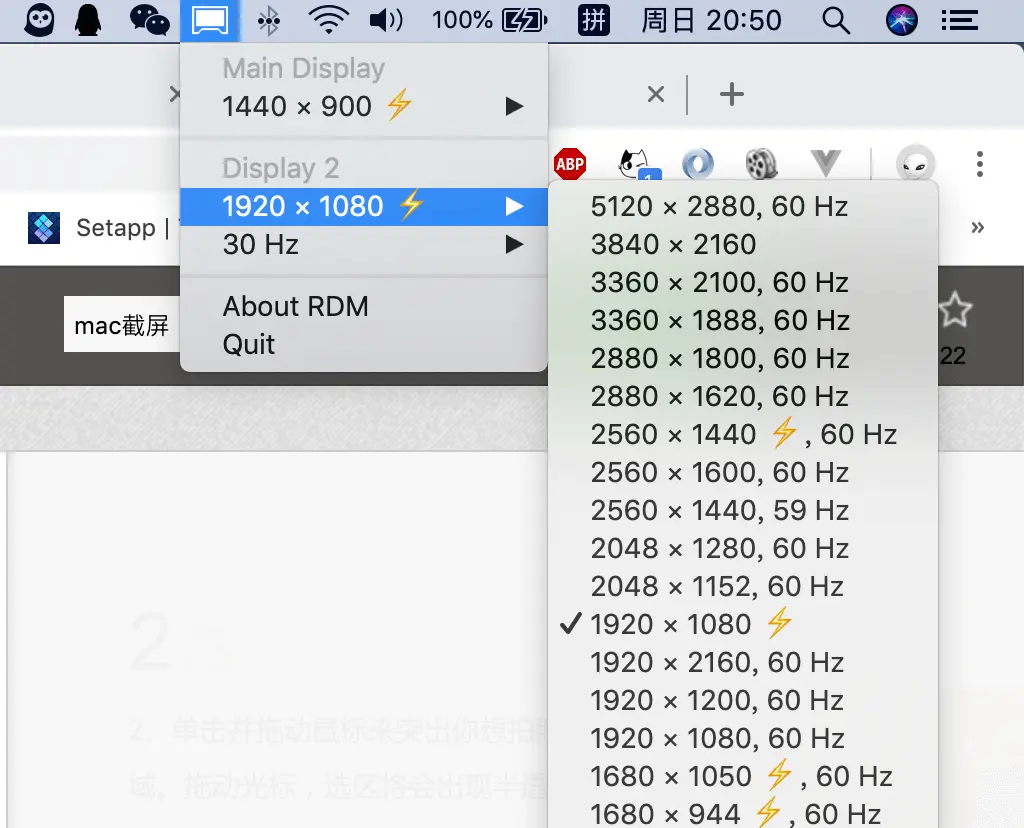Select 3360 × 2100, 60 Hz resolution
Screen dimensions: 1024x828
pyautogui.click(x=743, y=282)
